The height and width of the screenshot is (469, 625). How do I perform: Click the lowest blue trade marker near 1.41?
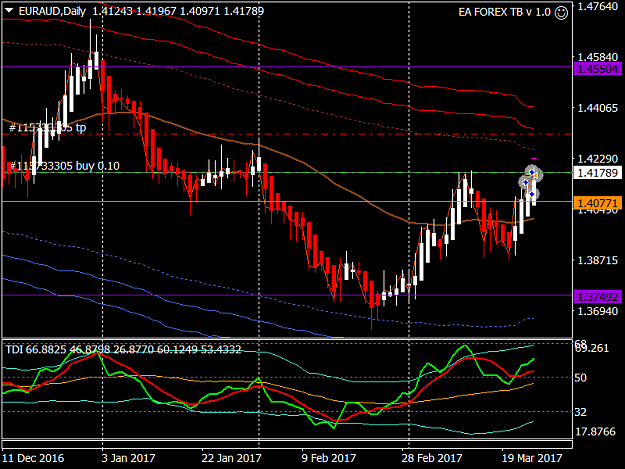[x=532, y=194]
